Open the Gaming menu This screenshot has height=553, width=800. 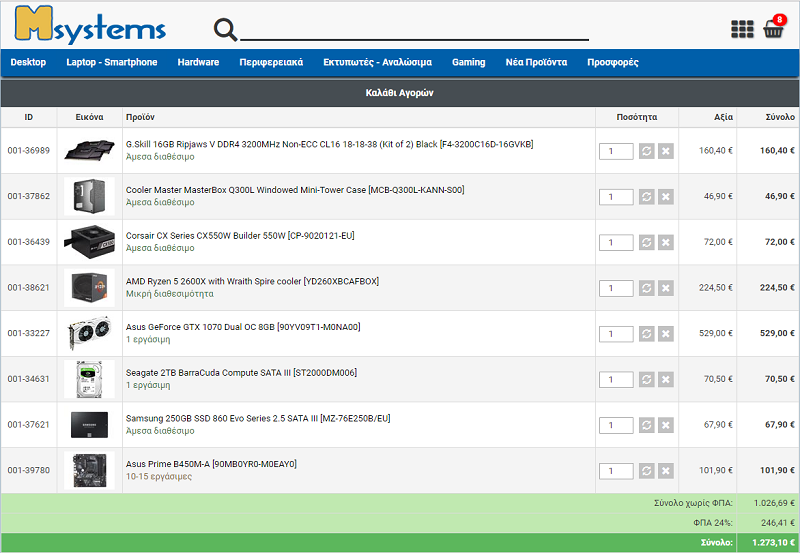(468, 62)
